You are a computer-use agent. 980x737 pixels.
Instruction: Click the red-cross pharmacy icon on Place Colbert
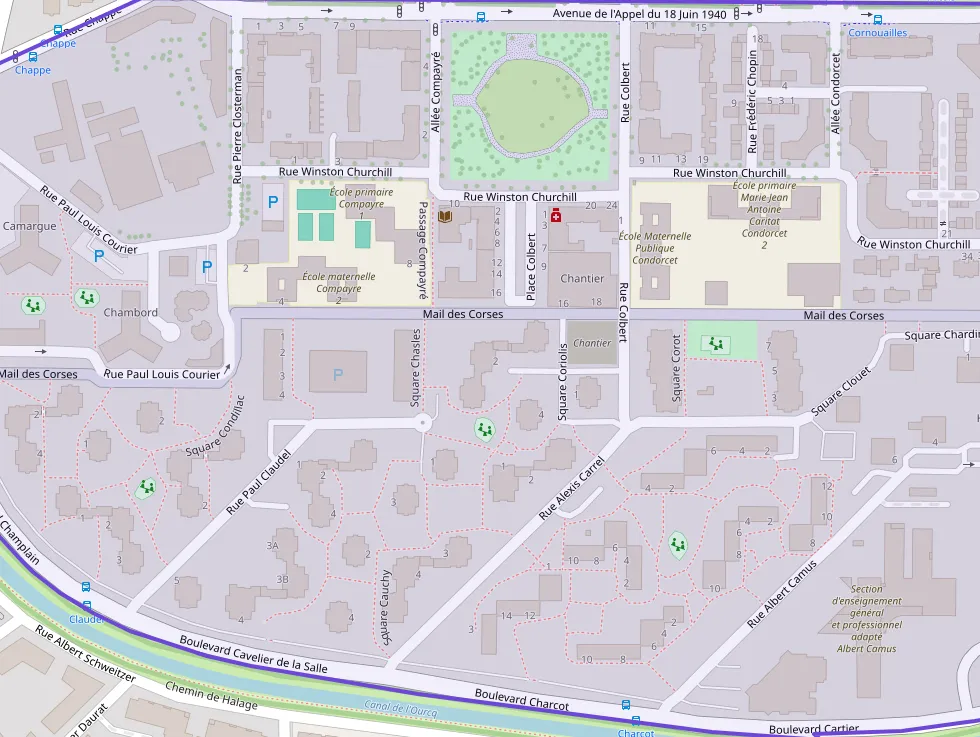(x=556, y=215)
